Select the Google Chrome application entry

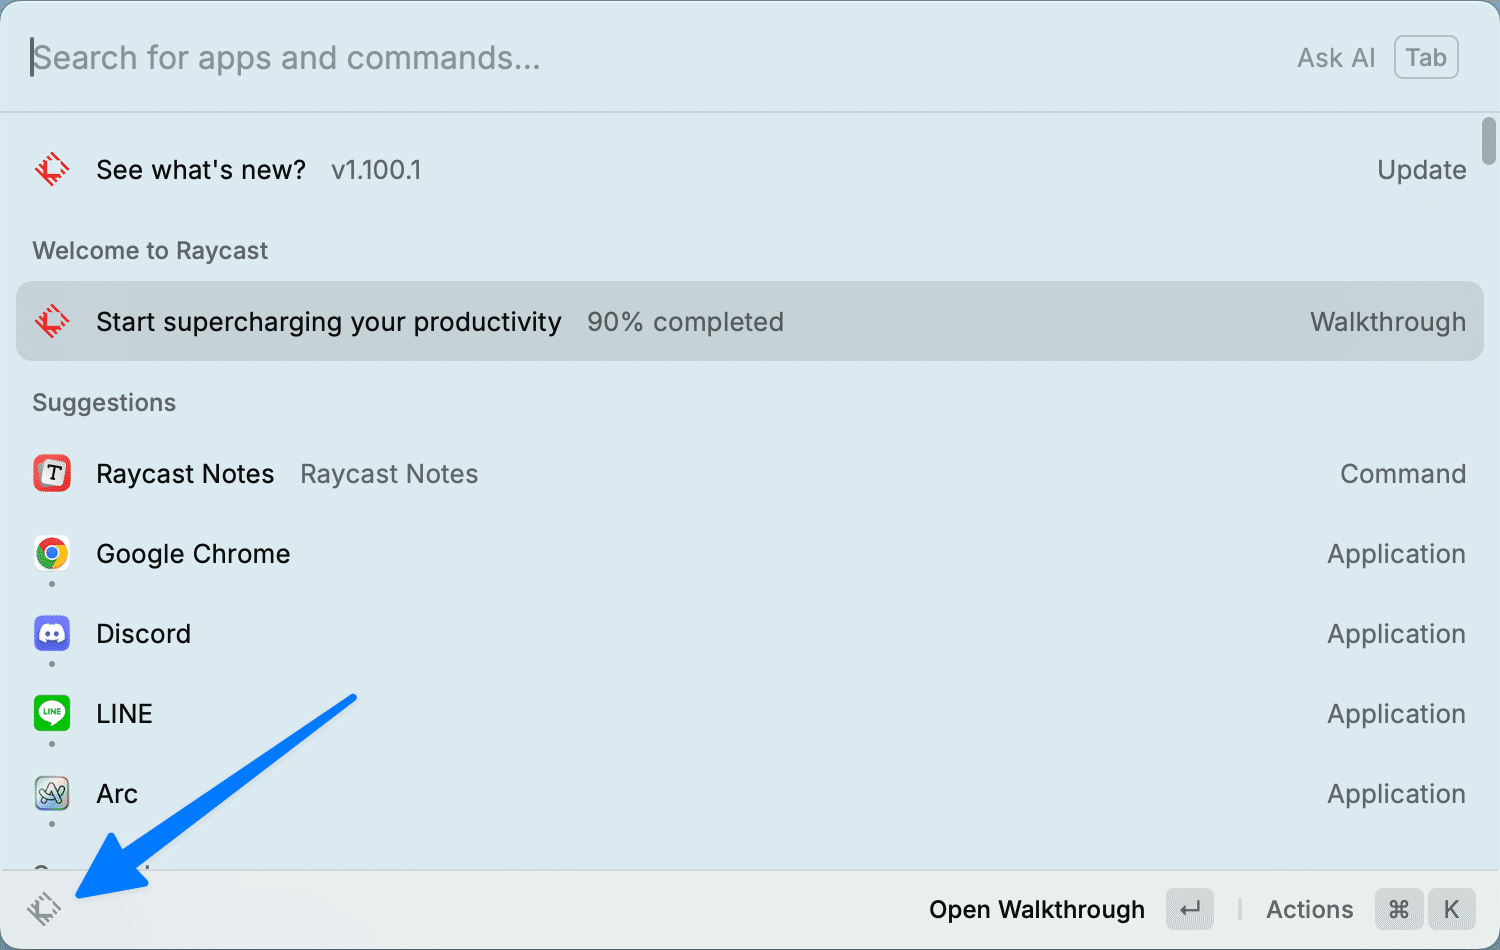pos(700,554)
